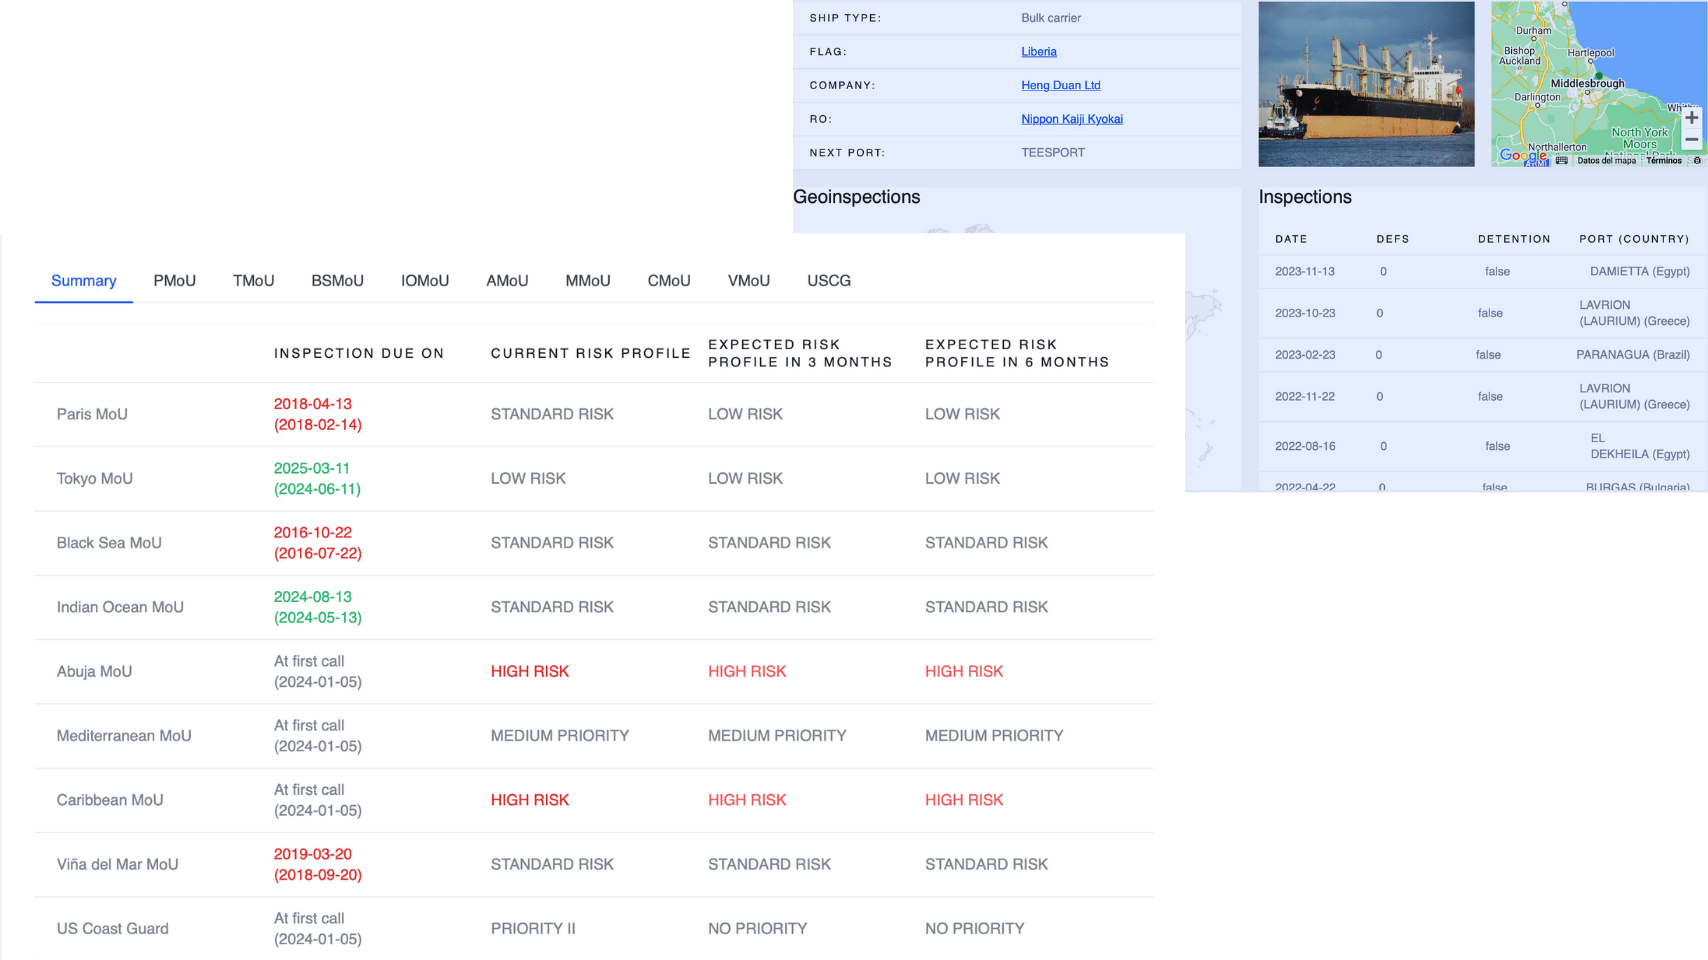The height and width of the screenshot is (960, 1708).
Task: Open the Nippon Kaiji Kyokai link
Action: coord(1071,119)
